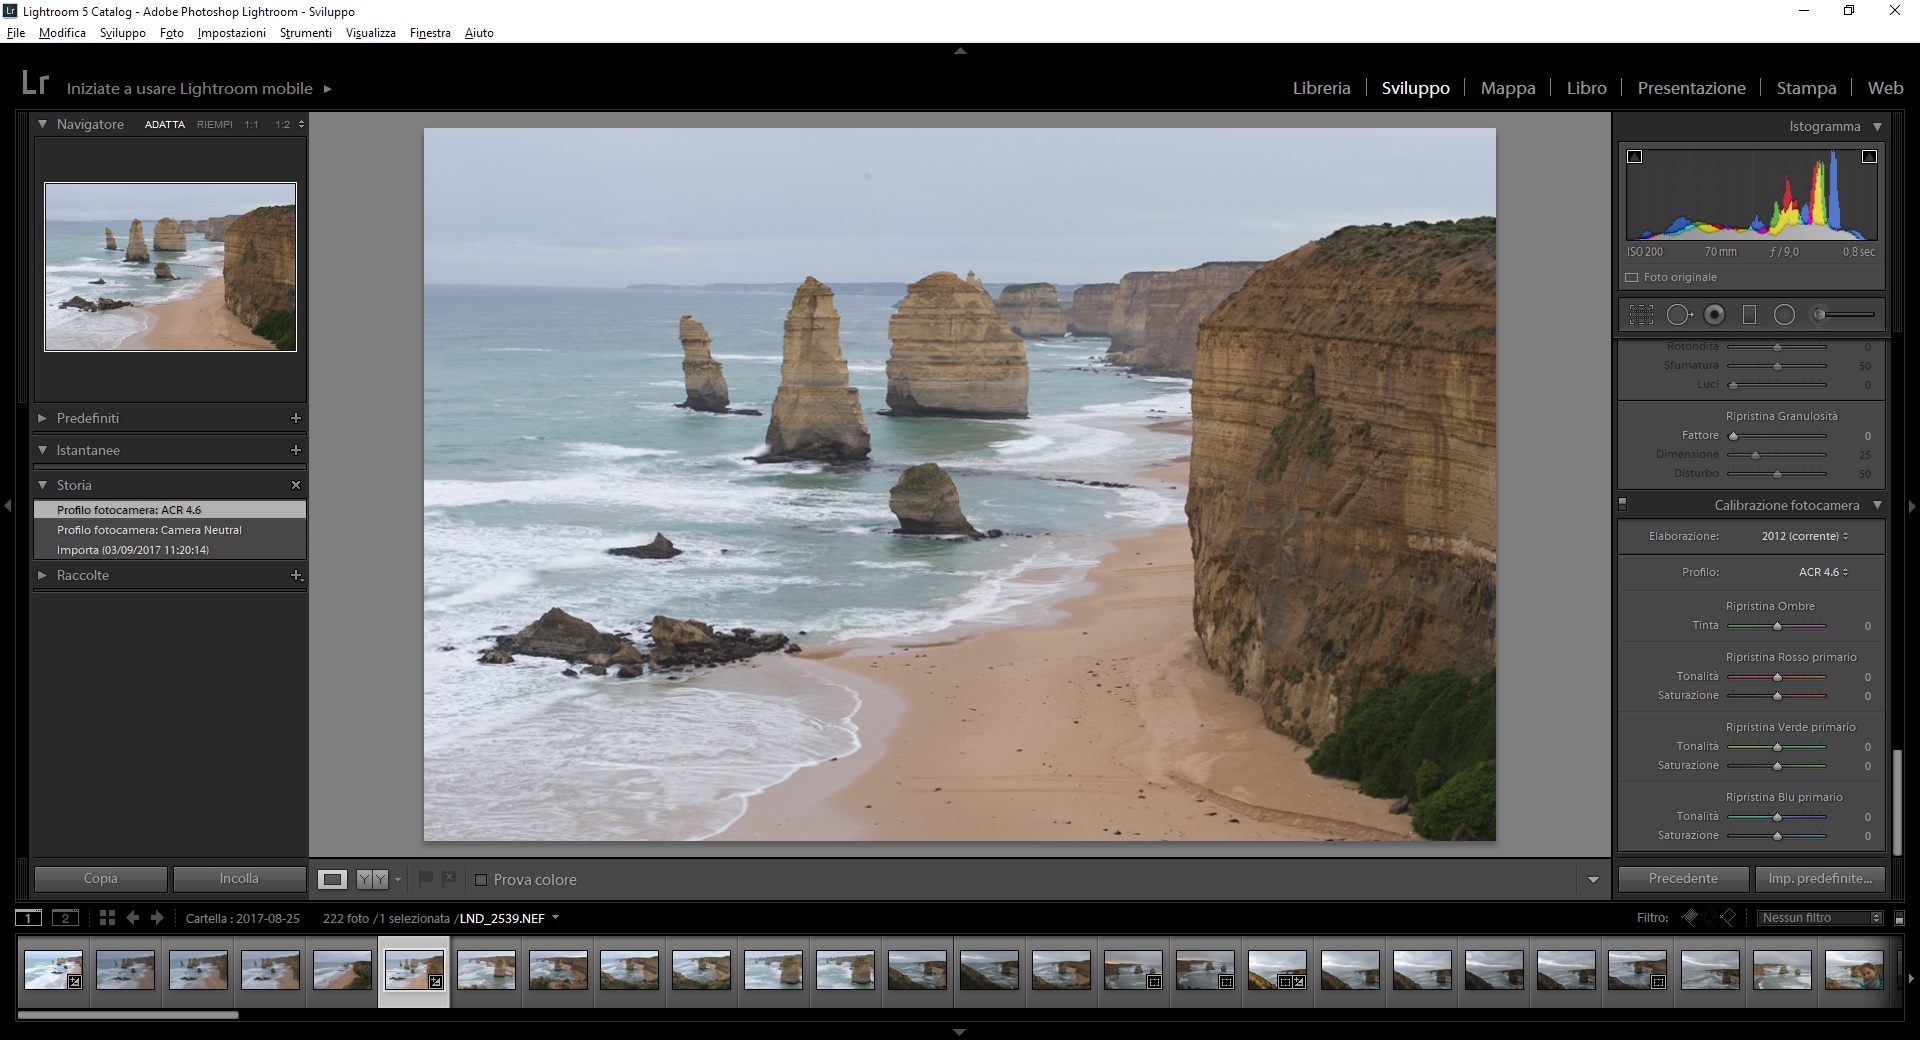
Task: Tick the Foto originale checkbox
Action: pos(1632,278)
